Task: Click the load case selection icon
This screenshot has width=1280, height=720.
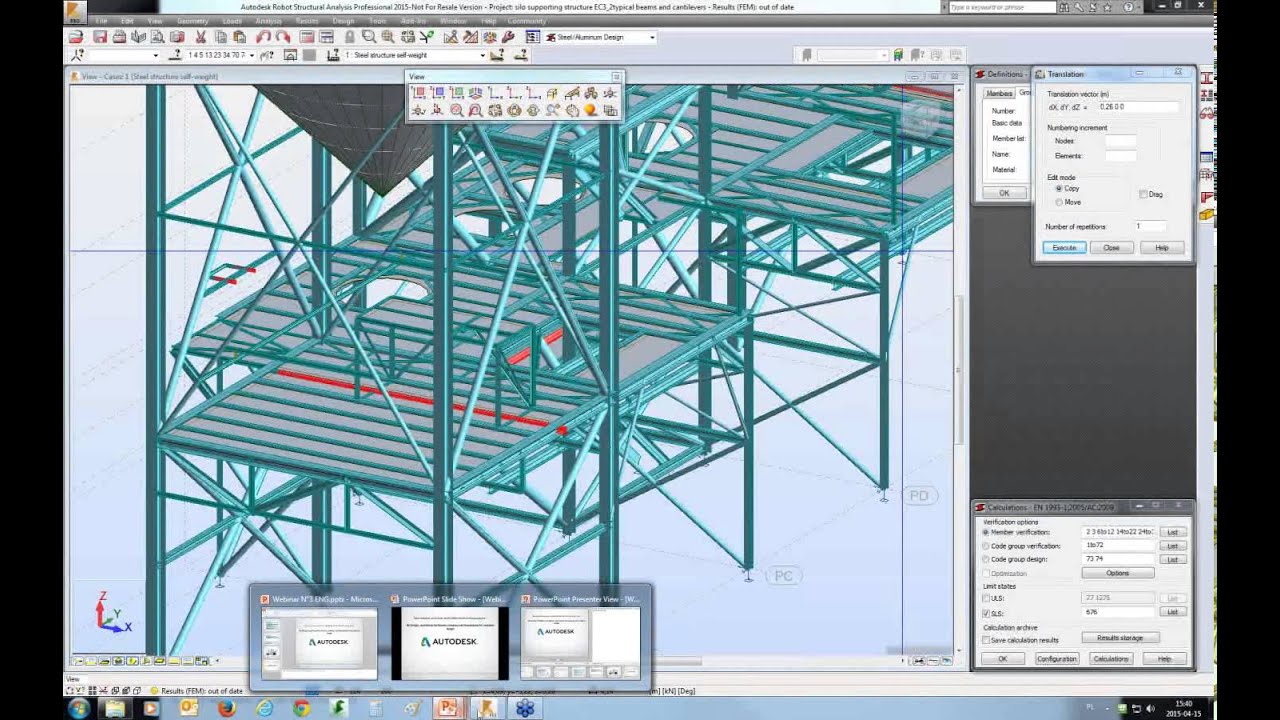Action: pyautogui.click(x=333, y=55)
